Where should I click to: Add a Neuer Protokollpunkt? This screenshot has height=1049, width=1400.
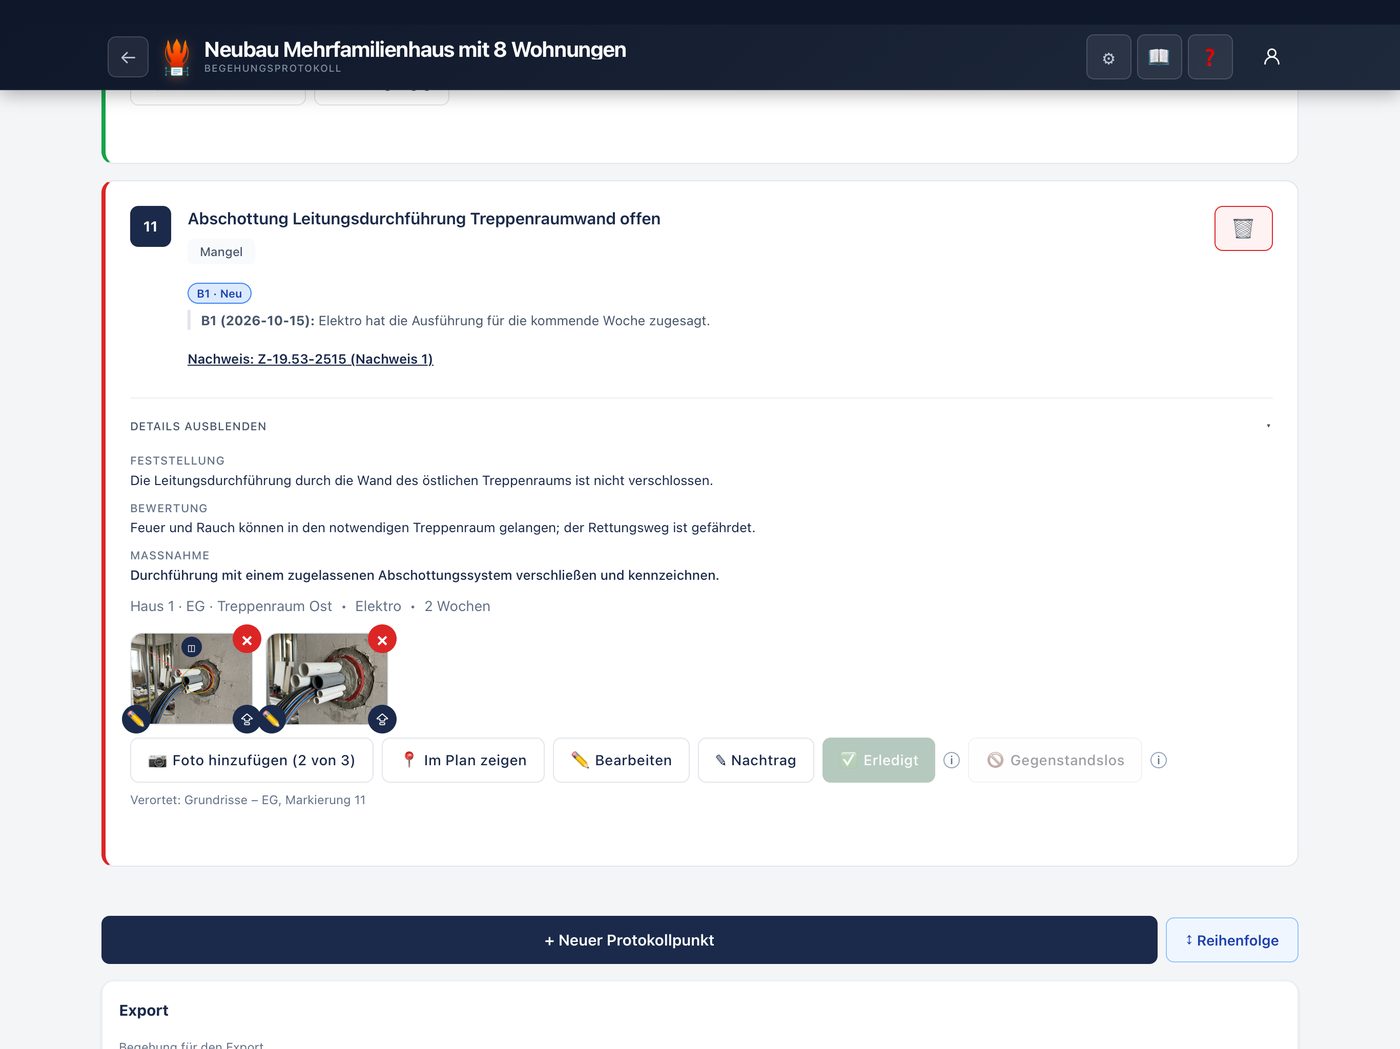629,940
